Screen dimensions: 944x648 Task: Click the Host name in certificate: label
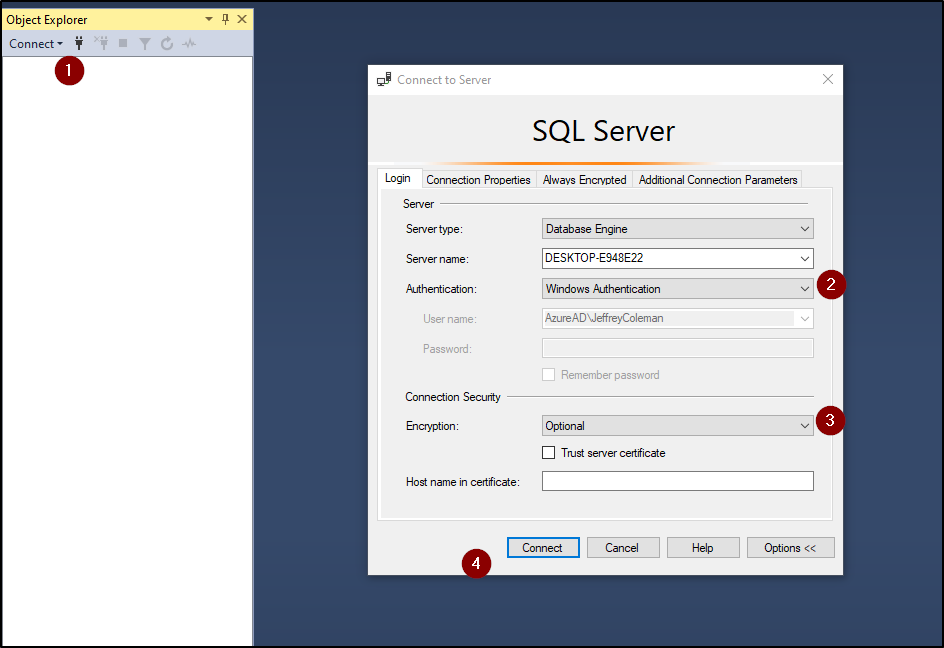[x=462, y=482]
